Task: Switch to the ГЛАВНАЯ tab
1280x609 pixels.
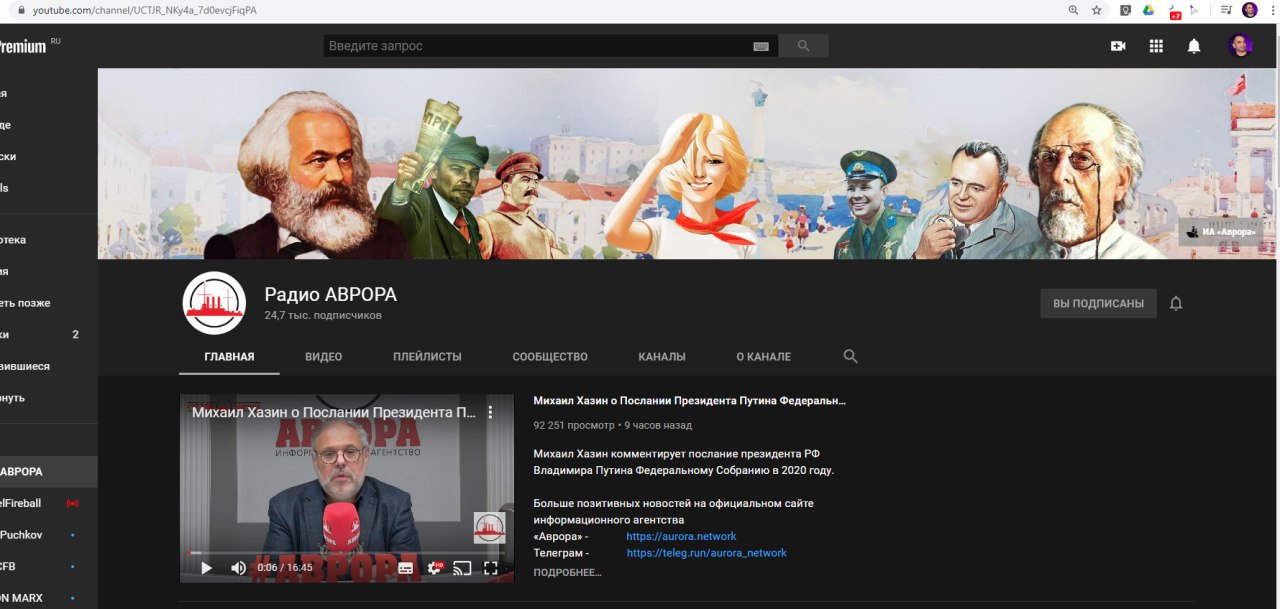Action: coord(229,357)
